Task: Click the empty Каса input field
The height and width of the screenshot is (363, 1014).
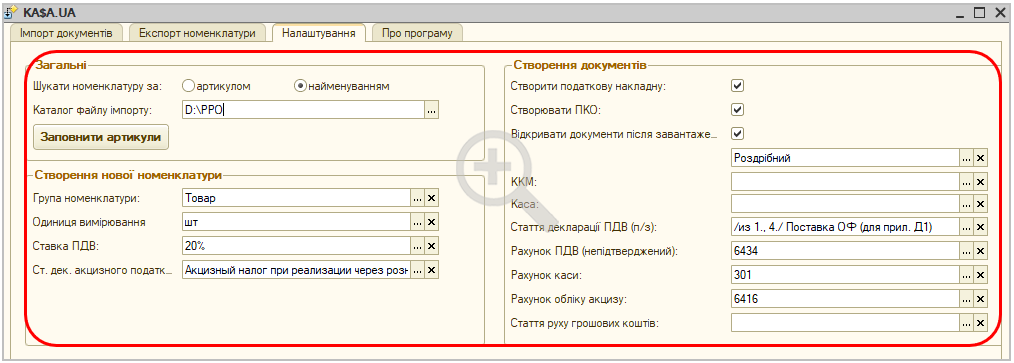Action: tap(845, 204)
